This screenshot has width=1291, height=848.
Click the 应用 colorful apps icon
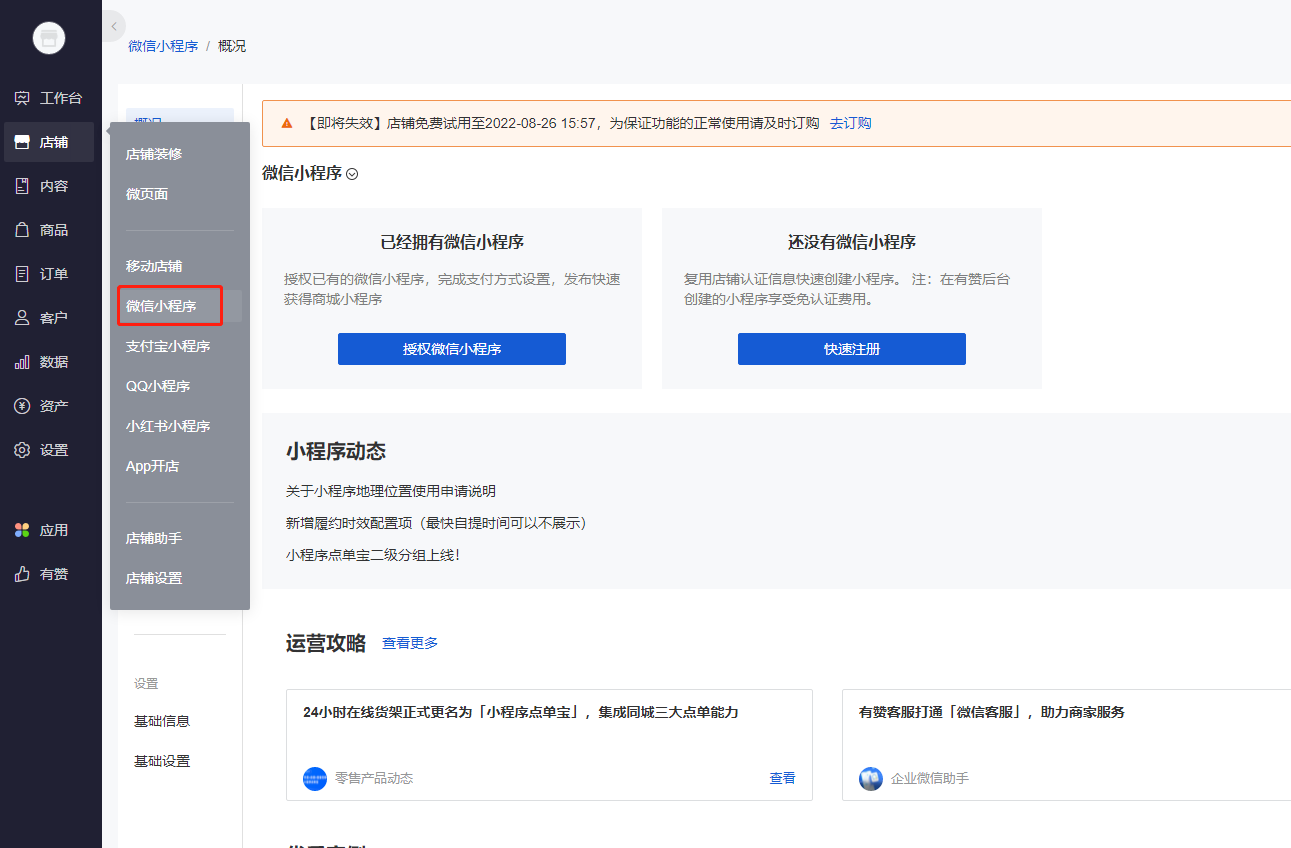pyautogui.click(x=22, y=530)
